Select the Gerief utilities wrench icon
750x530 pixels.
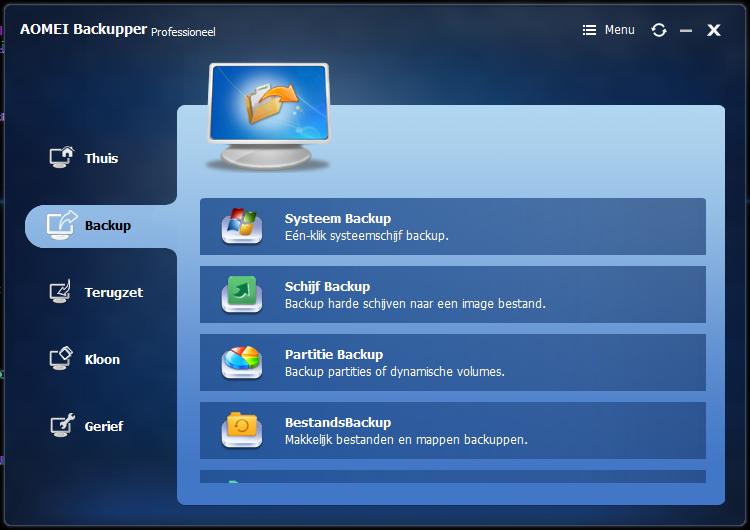[62, 425]
